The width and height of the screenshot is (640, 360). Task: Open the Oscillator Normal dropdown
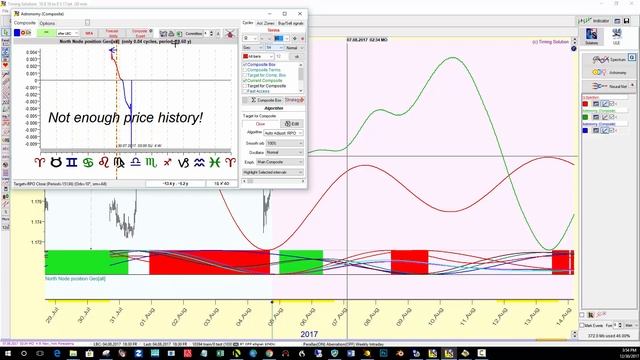284,152
